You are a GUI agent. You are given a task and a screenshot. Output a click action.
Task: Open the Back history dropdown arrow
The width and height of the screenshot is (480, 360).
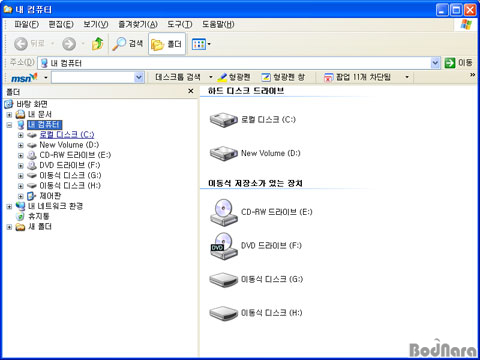pos(52,44)
